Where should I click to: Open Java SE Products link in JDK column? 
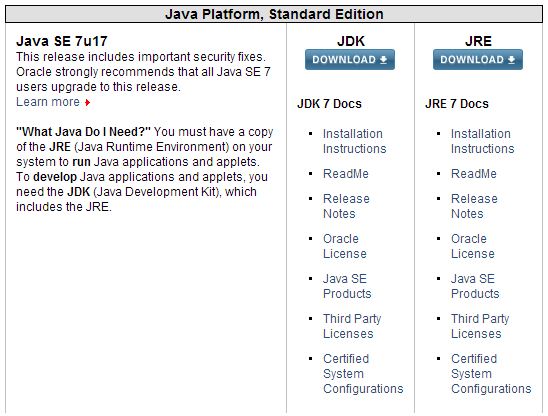pos(347,286)
